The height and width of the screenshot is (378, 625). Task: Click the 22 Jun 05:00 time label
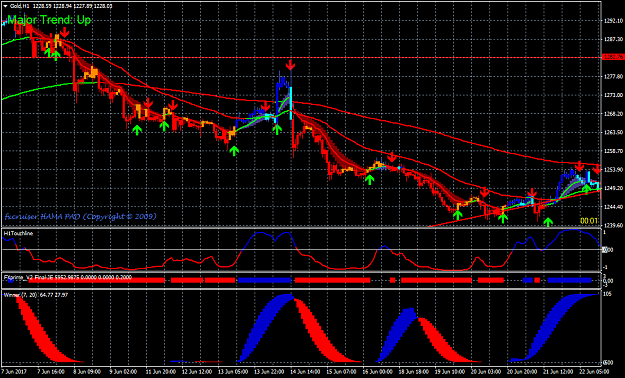(594, 372)
